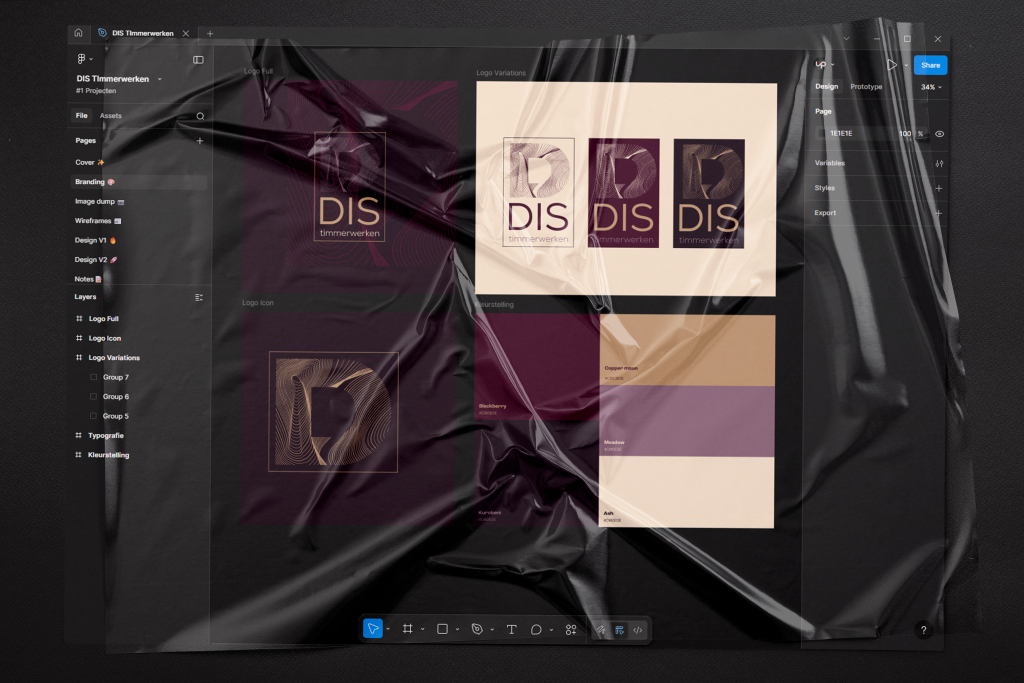This screenshot has height=683, width=1024.
Task: Switch to the Assets tab
Action: 110,116
